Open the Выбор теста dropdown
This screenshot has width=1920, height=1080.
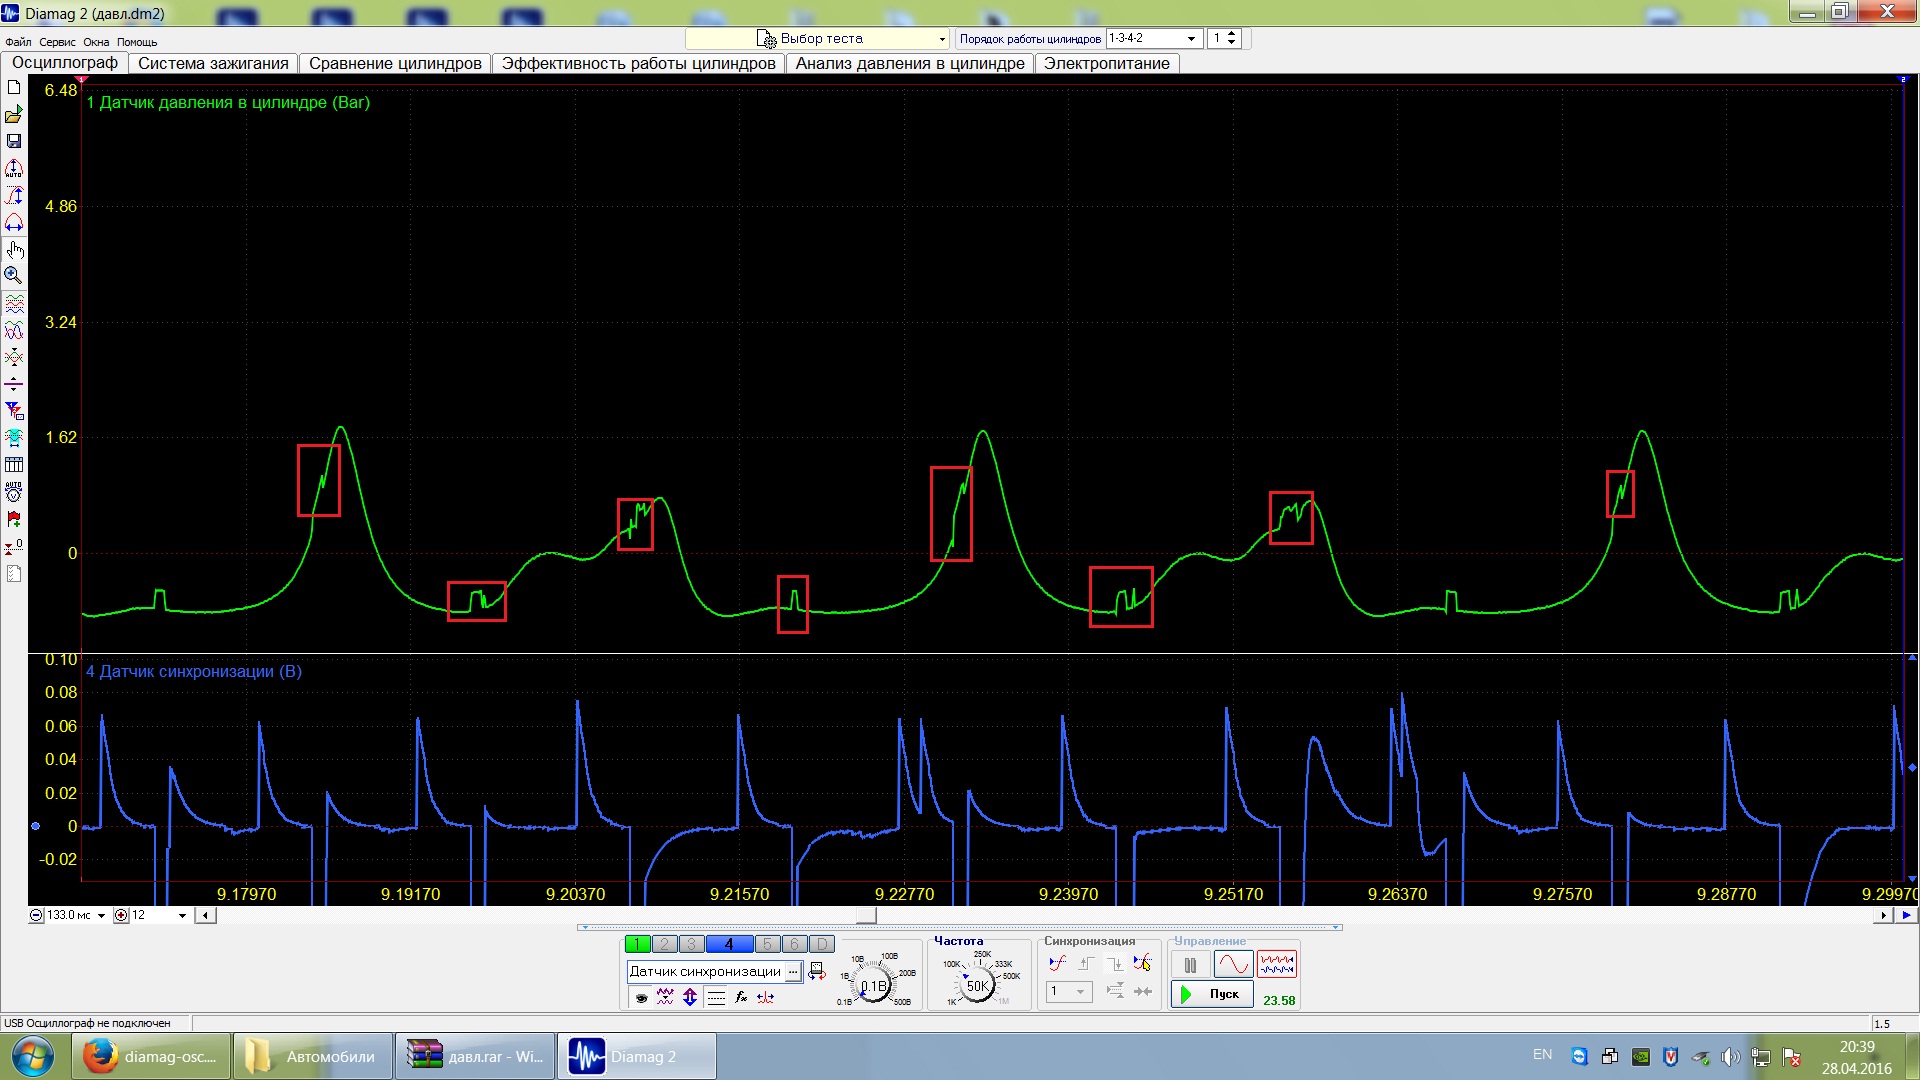point(817,38)
